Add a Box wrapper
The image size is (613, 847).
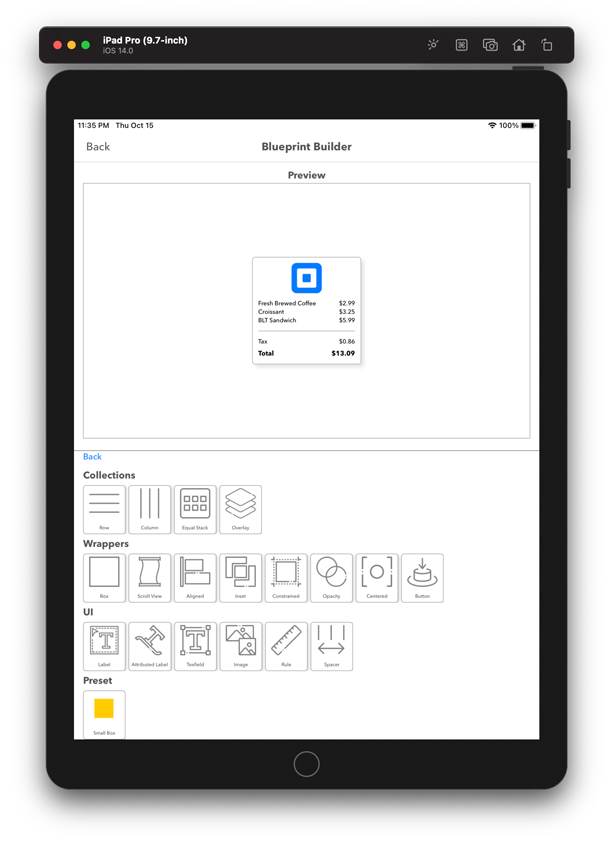click(104, 578)
